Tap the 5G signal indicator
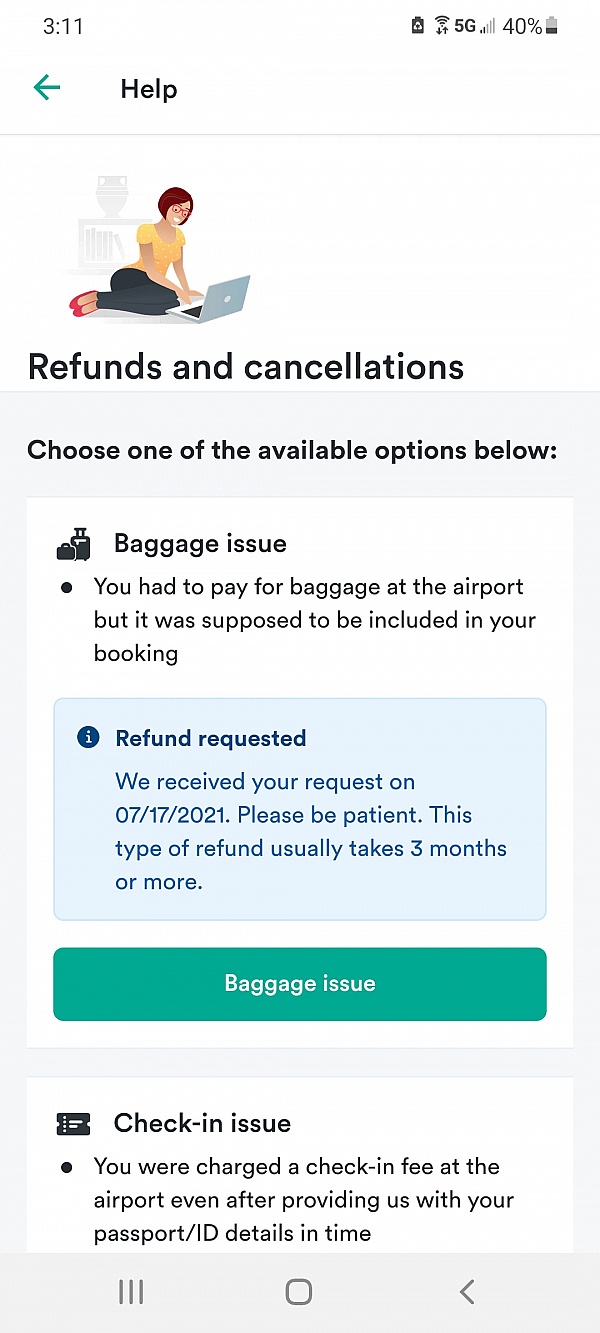 point(465,27)
